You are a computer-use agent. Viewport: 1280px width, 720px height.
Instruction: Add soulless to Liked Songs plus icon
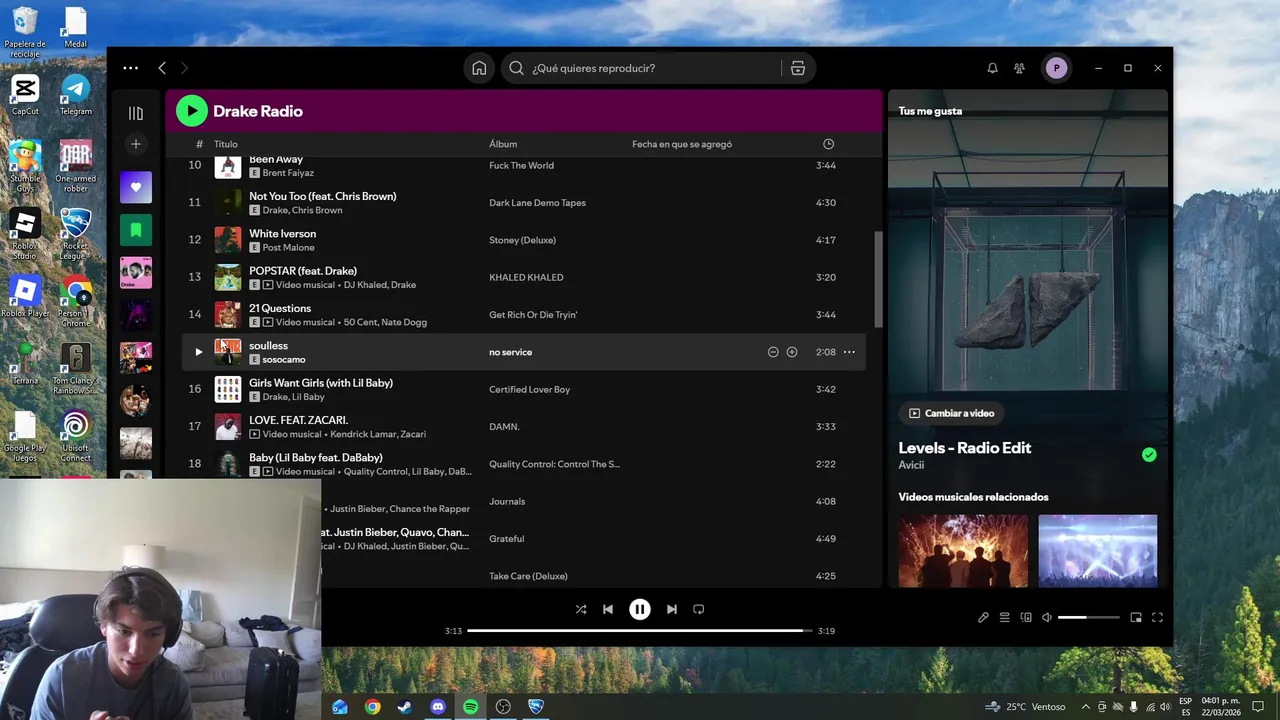(x=792, y=352)
